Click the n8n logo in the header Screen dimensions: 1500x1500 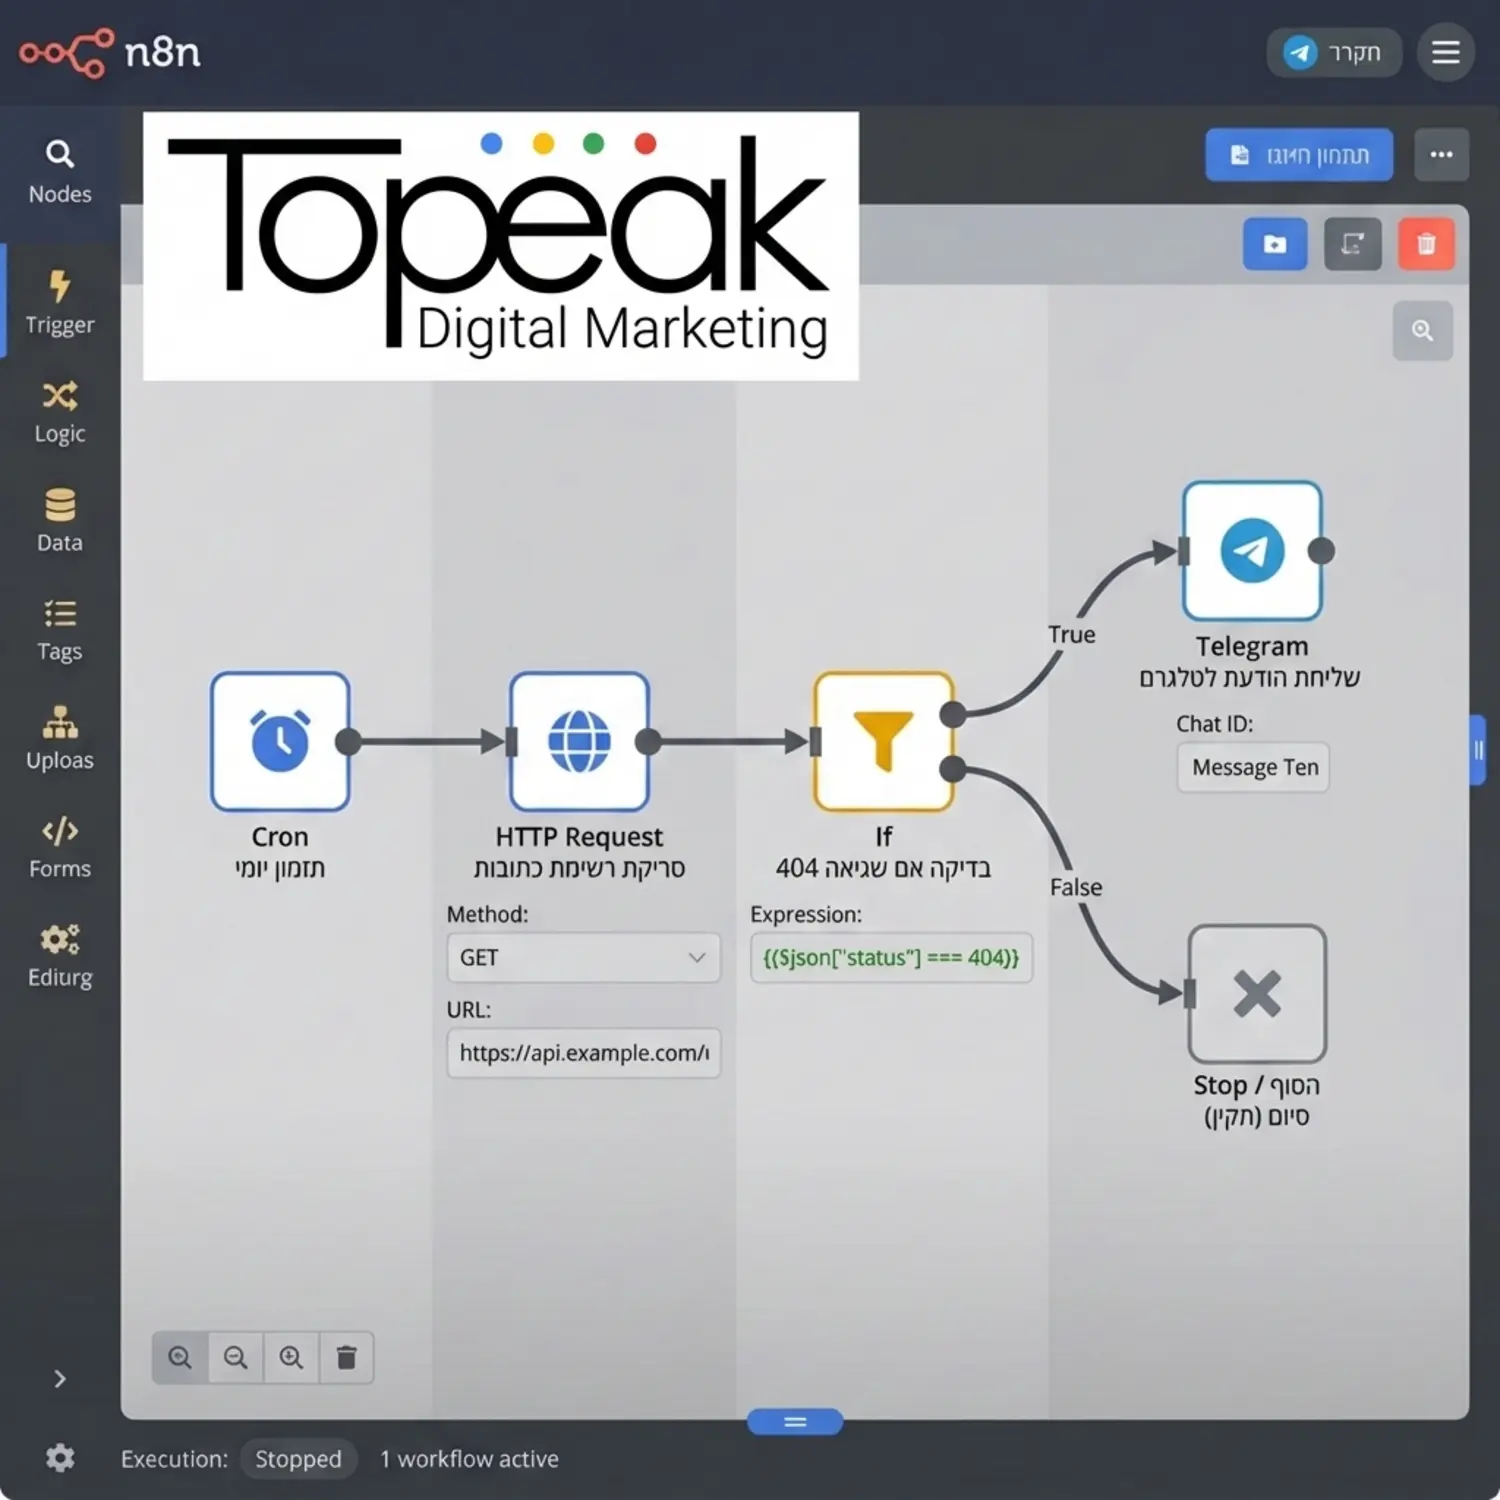(109, 52)
